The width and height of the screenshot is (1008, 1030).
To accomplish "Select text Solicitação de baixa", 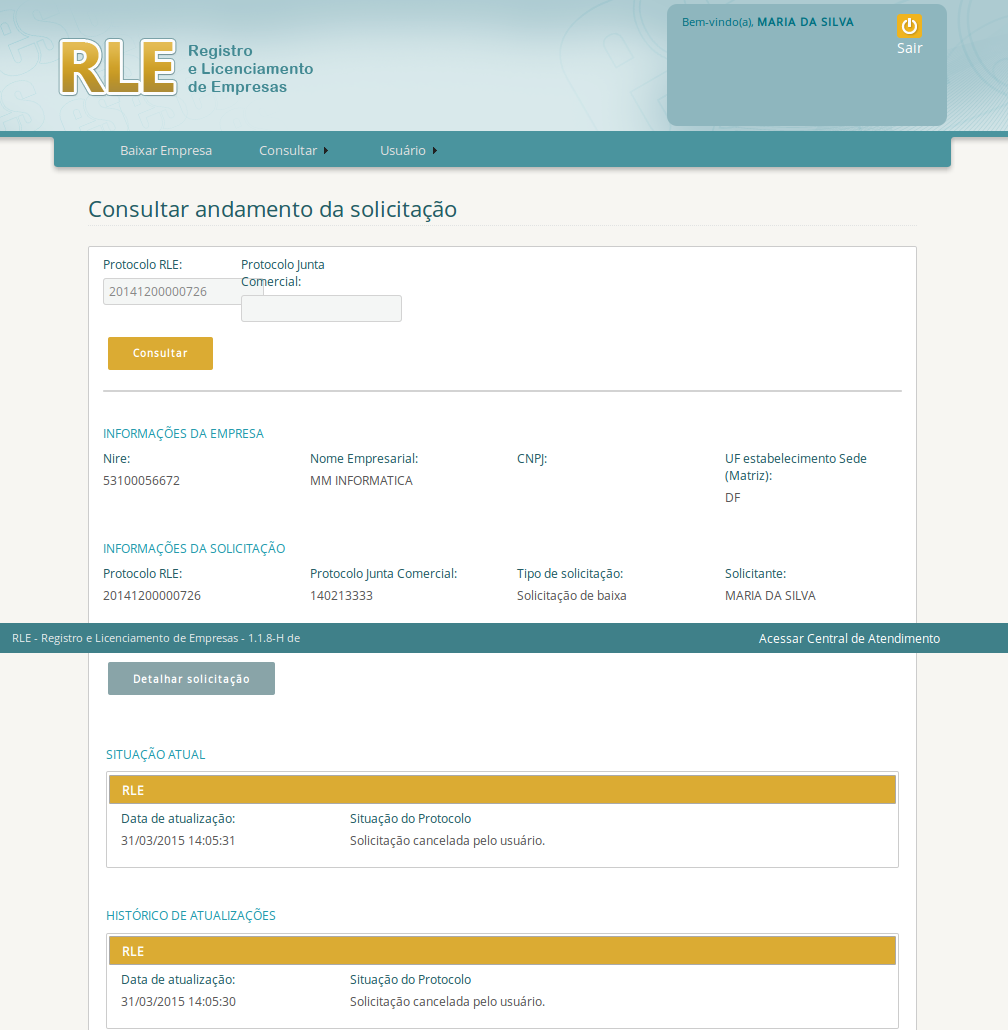I will [571, 596].
